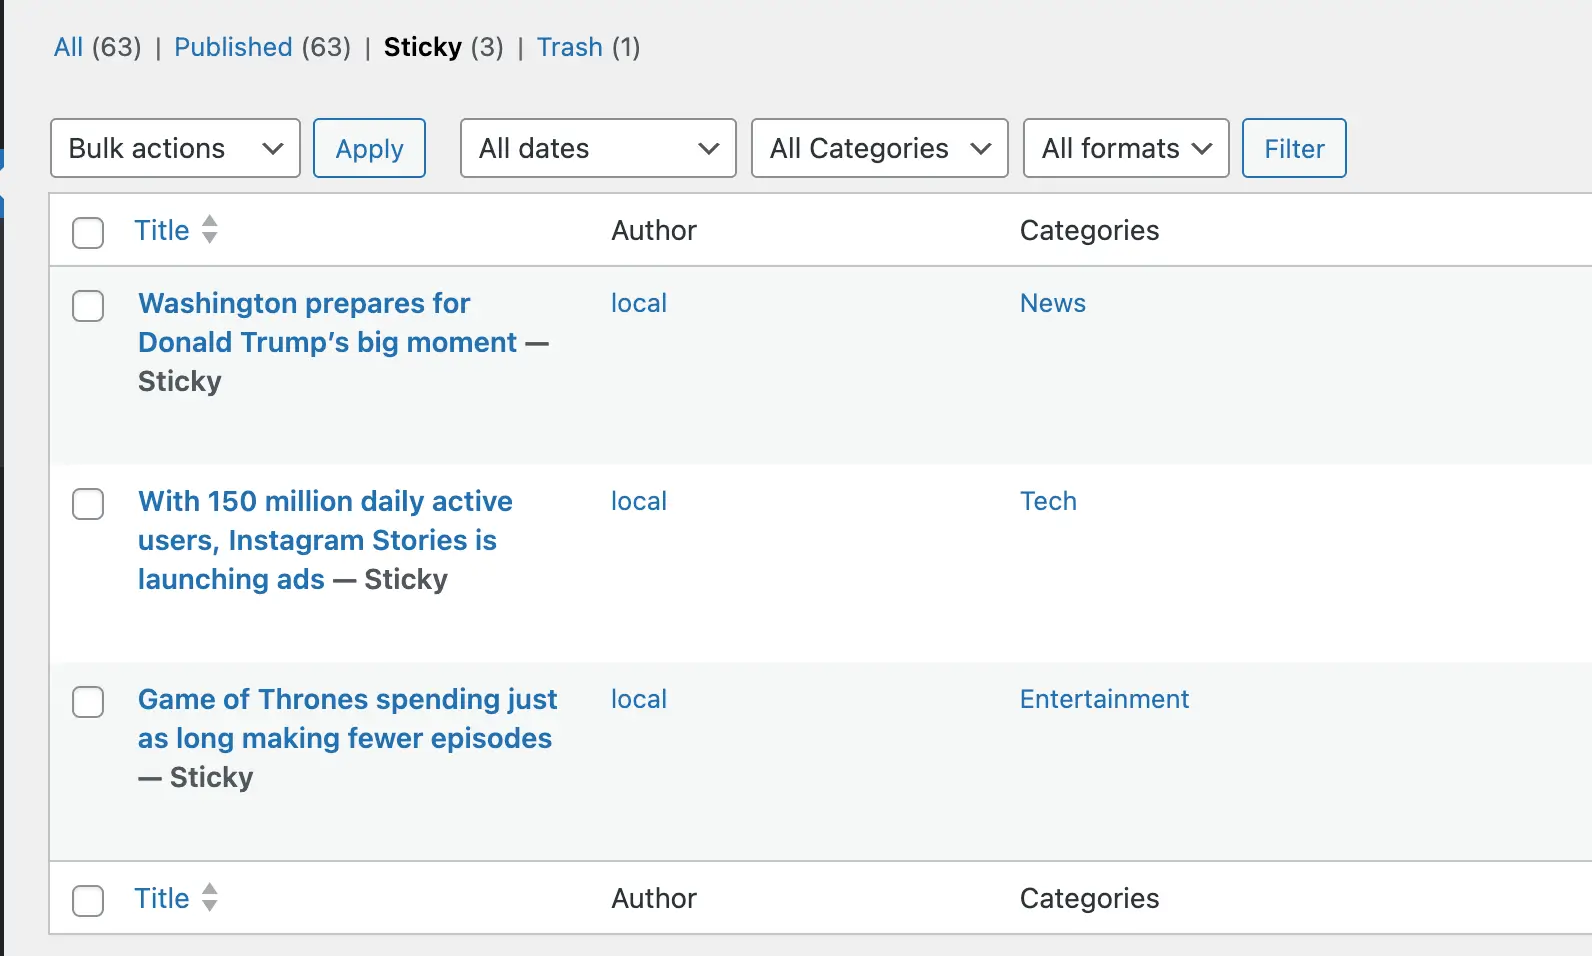Open the Bulk actions dropdown
This screenshot has width=1592, height=956.
coord(175,148)
